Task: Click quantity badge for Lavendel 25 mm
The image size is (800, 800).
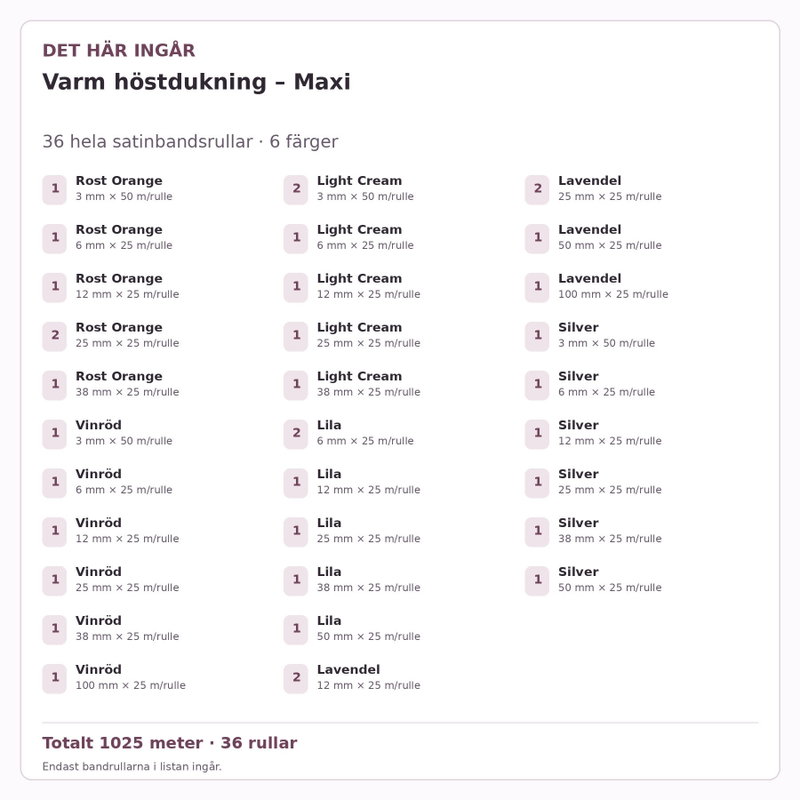Action: [537, 189]
